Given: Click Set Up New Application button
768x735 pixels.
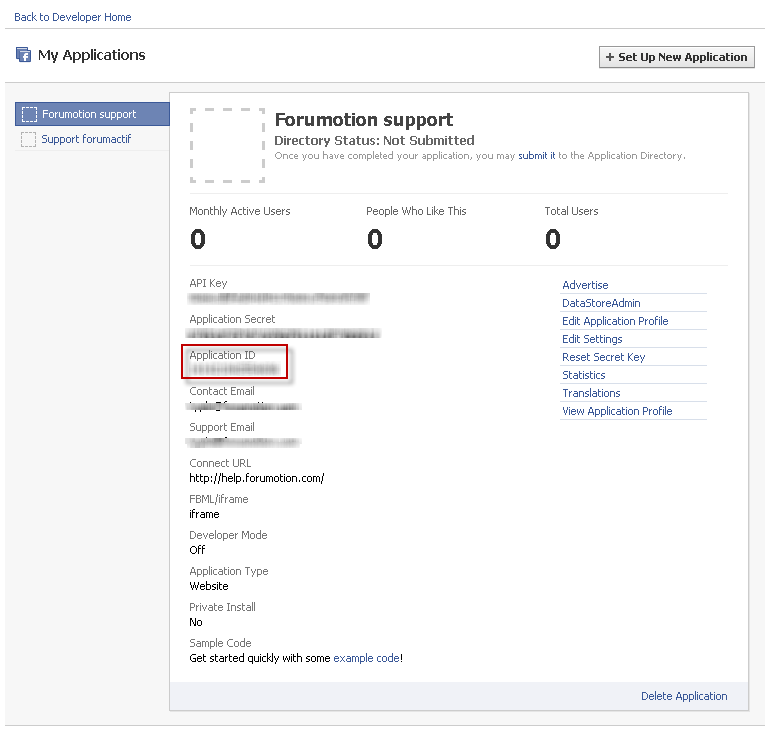Looking at the screenshot, I should (x=676, y=57).
